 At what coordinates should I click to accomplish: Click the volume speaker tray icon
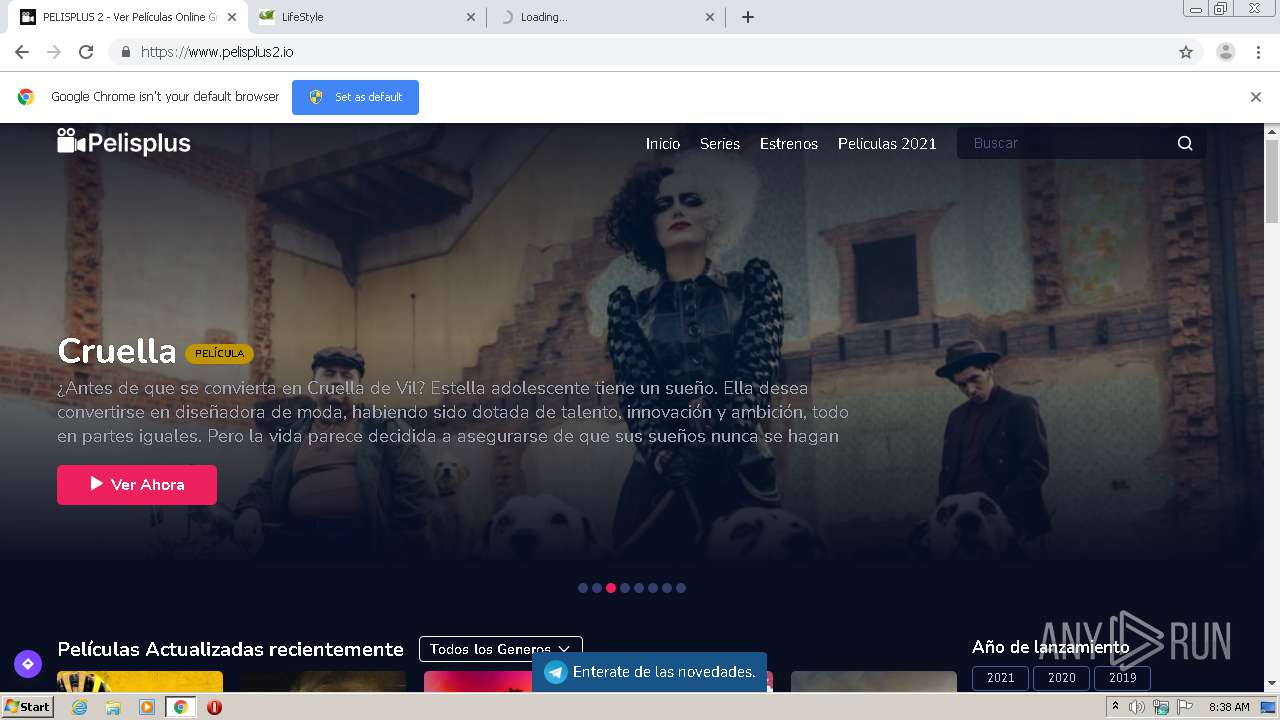1137,707
